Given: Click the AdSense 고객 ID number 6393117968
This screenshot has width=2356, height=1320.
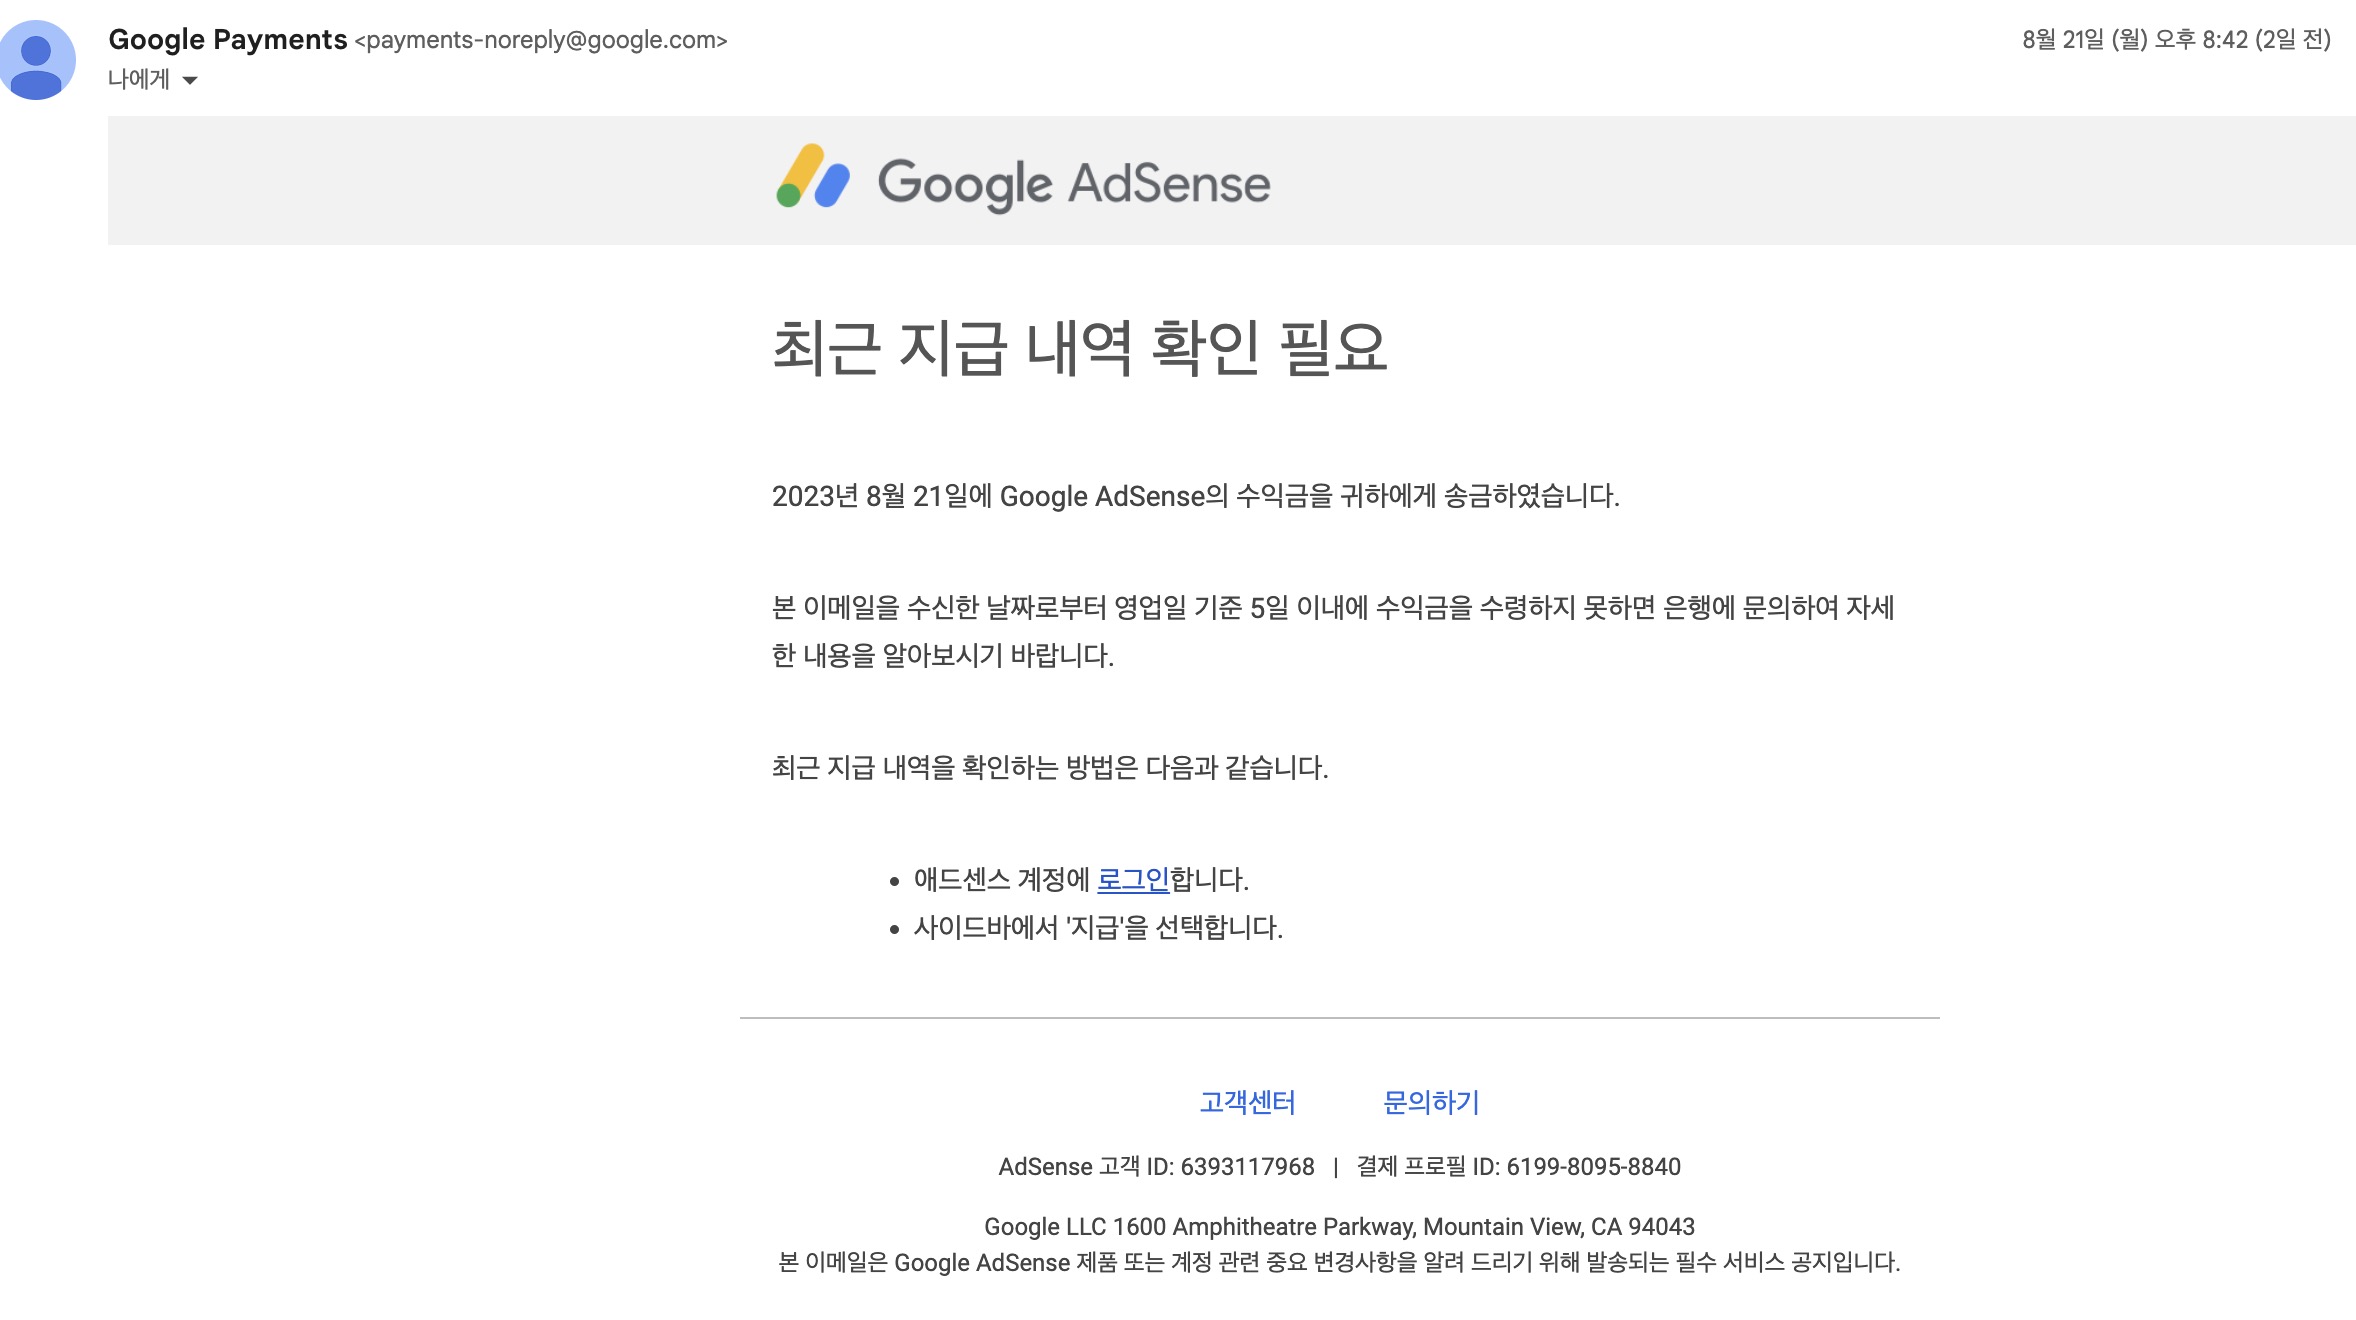Looking at the screenshot, I should click(1246, 1167).
